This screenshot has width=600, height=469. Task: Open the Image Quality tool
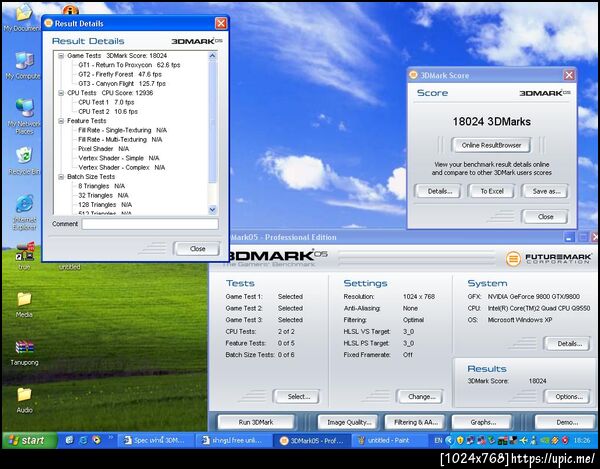(x=349, y=422)
